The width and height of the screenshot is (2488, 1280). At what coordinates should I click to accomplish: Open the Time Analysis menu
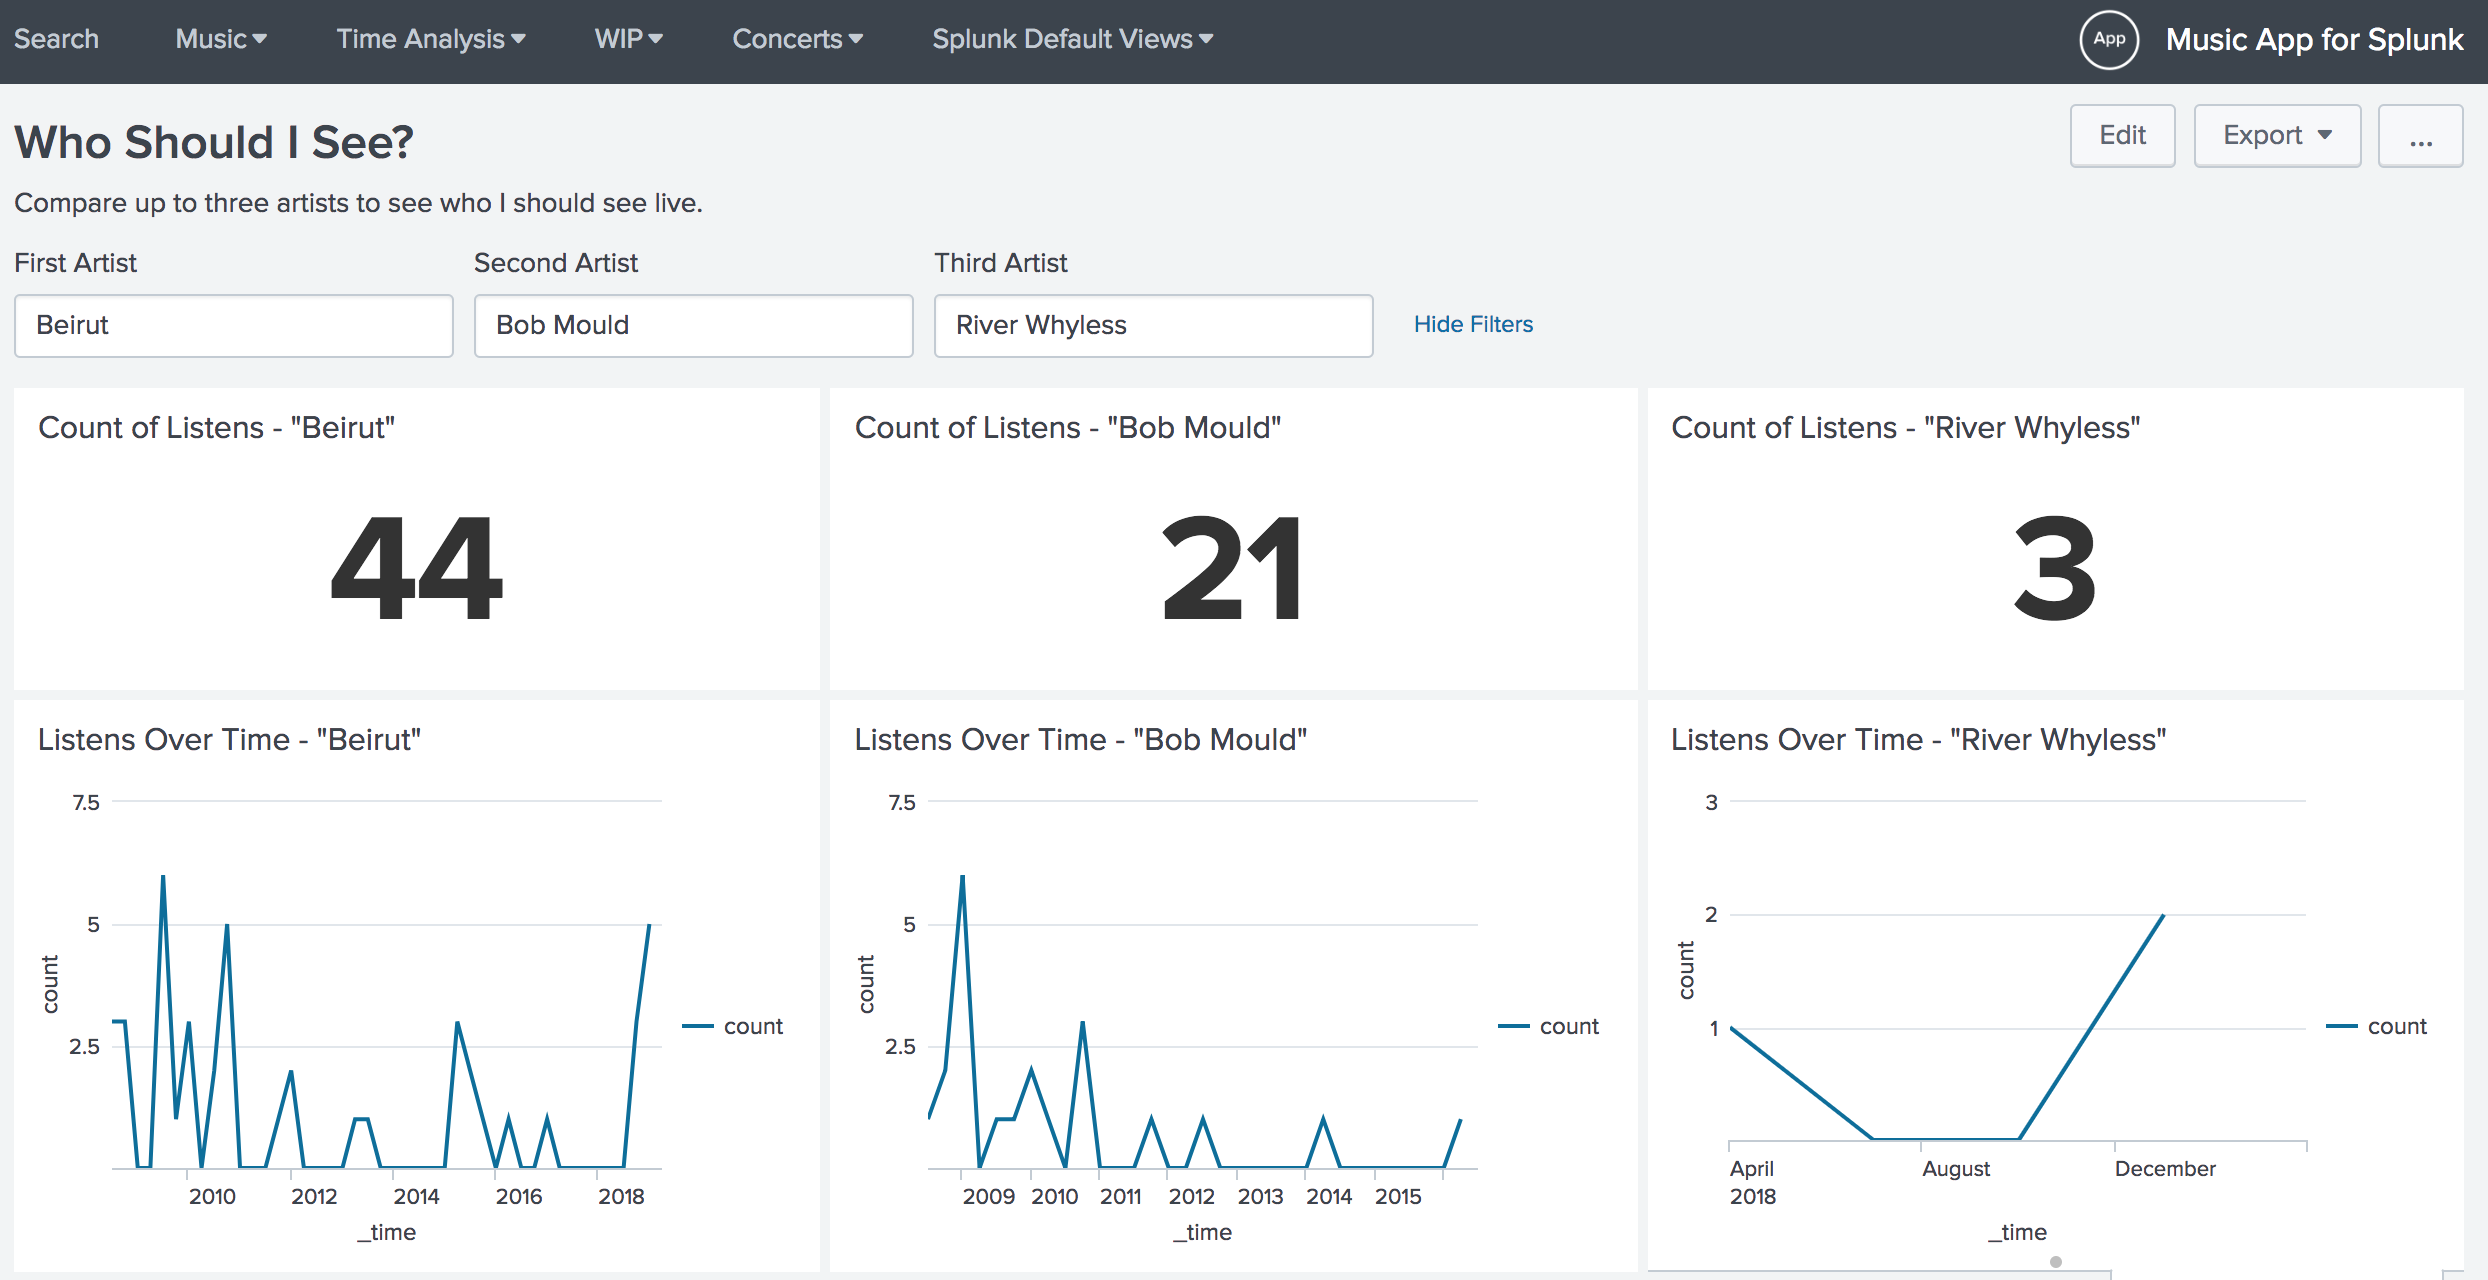431,39
